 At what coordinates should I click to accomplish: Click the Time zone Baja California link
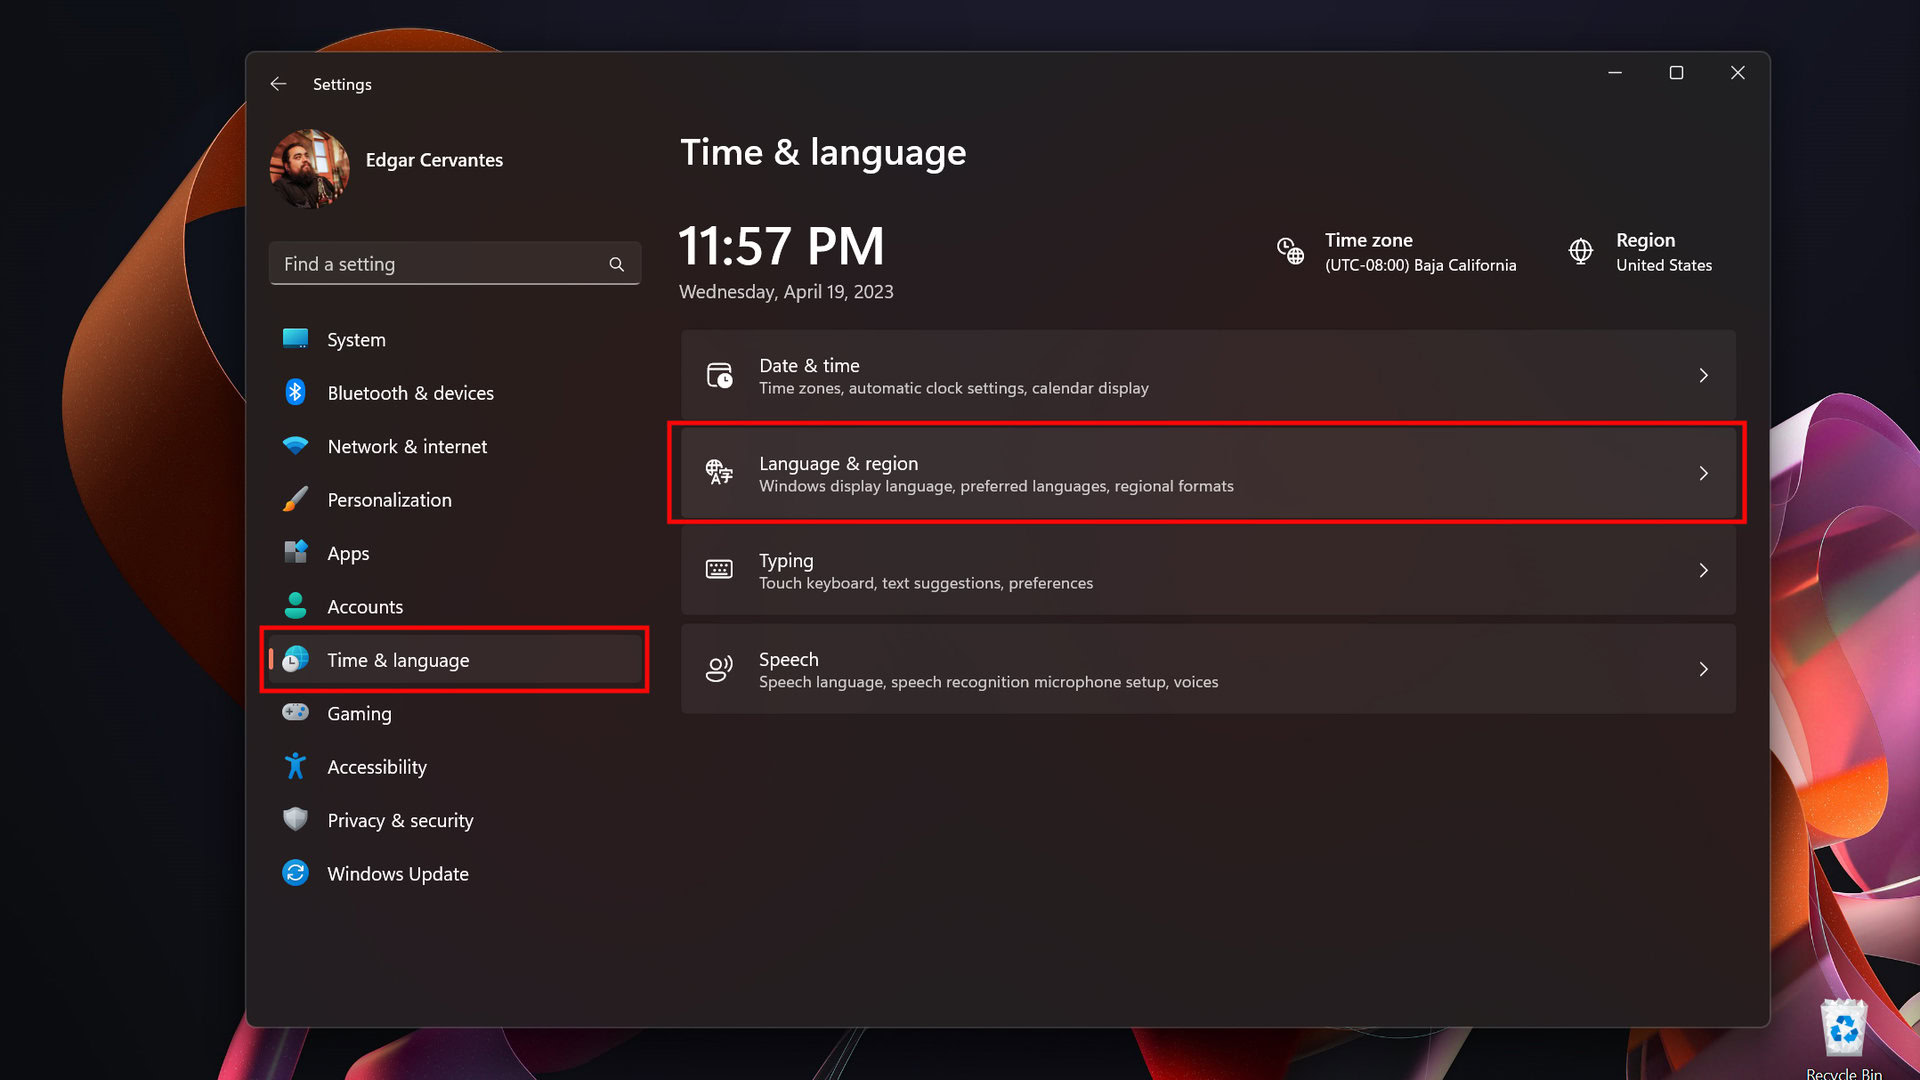coord(1420,265)
